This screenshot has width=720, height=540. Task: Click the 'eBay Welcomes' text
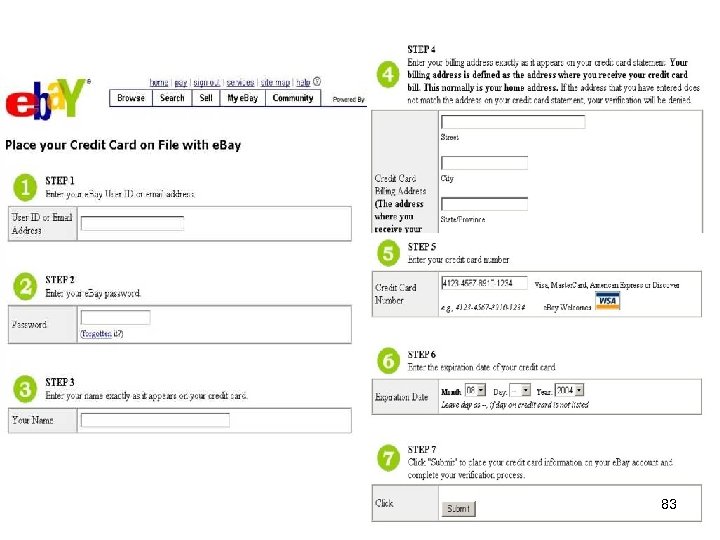tap(567, 307)
